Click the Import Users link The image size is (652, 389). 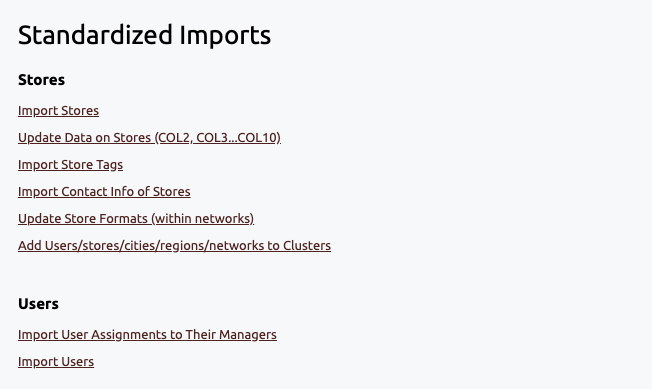click(x=56, y=362)
